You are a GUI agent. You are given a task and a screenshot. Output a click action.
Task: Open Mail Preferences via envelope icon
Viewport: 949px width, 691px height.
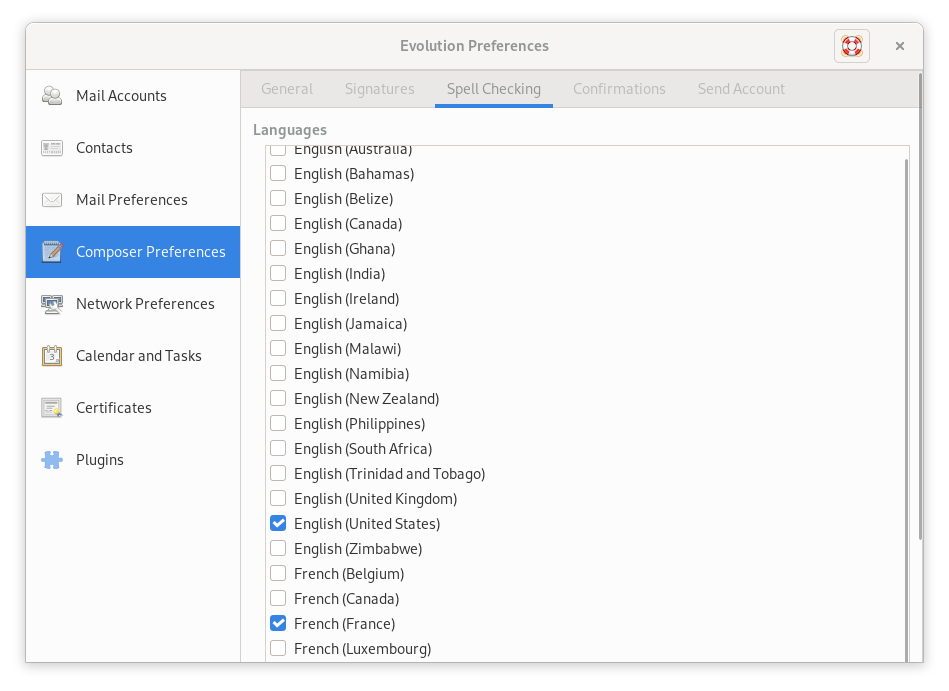tap(52, 200)
